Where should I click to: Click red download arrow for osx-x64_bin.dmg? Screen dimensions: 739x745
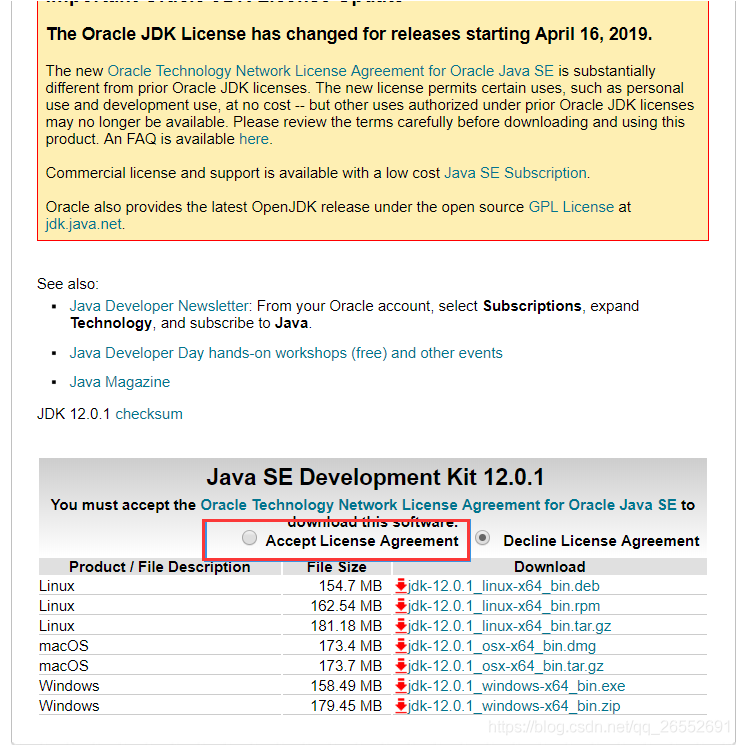(401, 646)
